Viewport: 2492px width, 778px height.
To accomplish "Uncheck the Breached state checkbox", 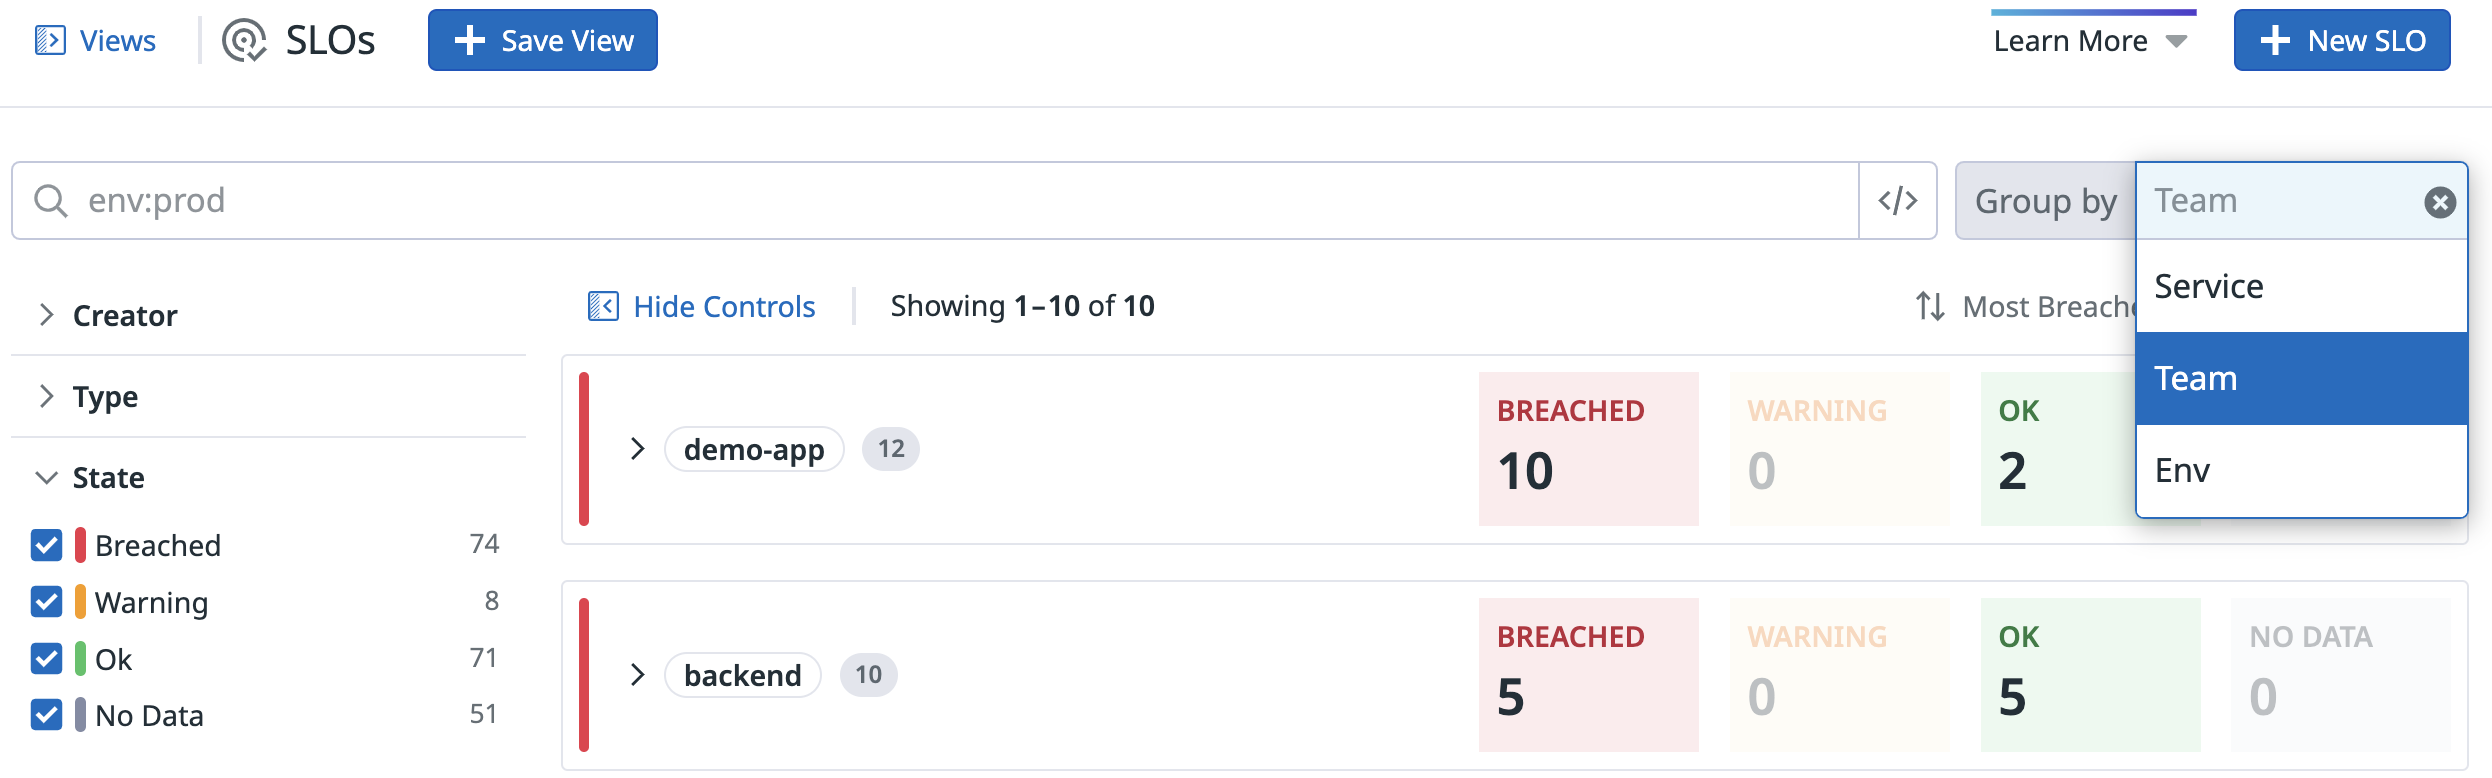I will click(46, 545).
